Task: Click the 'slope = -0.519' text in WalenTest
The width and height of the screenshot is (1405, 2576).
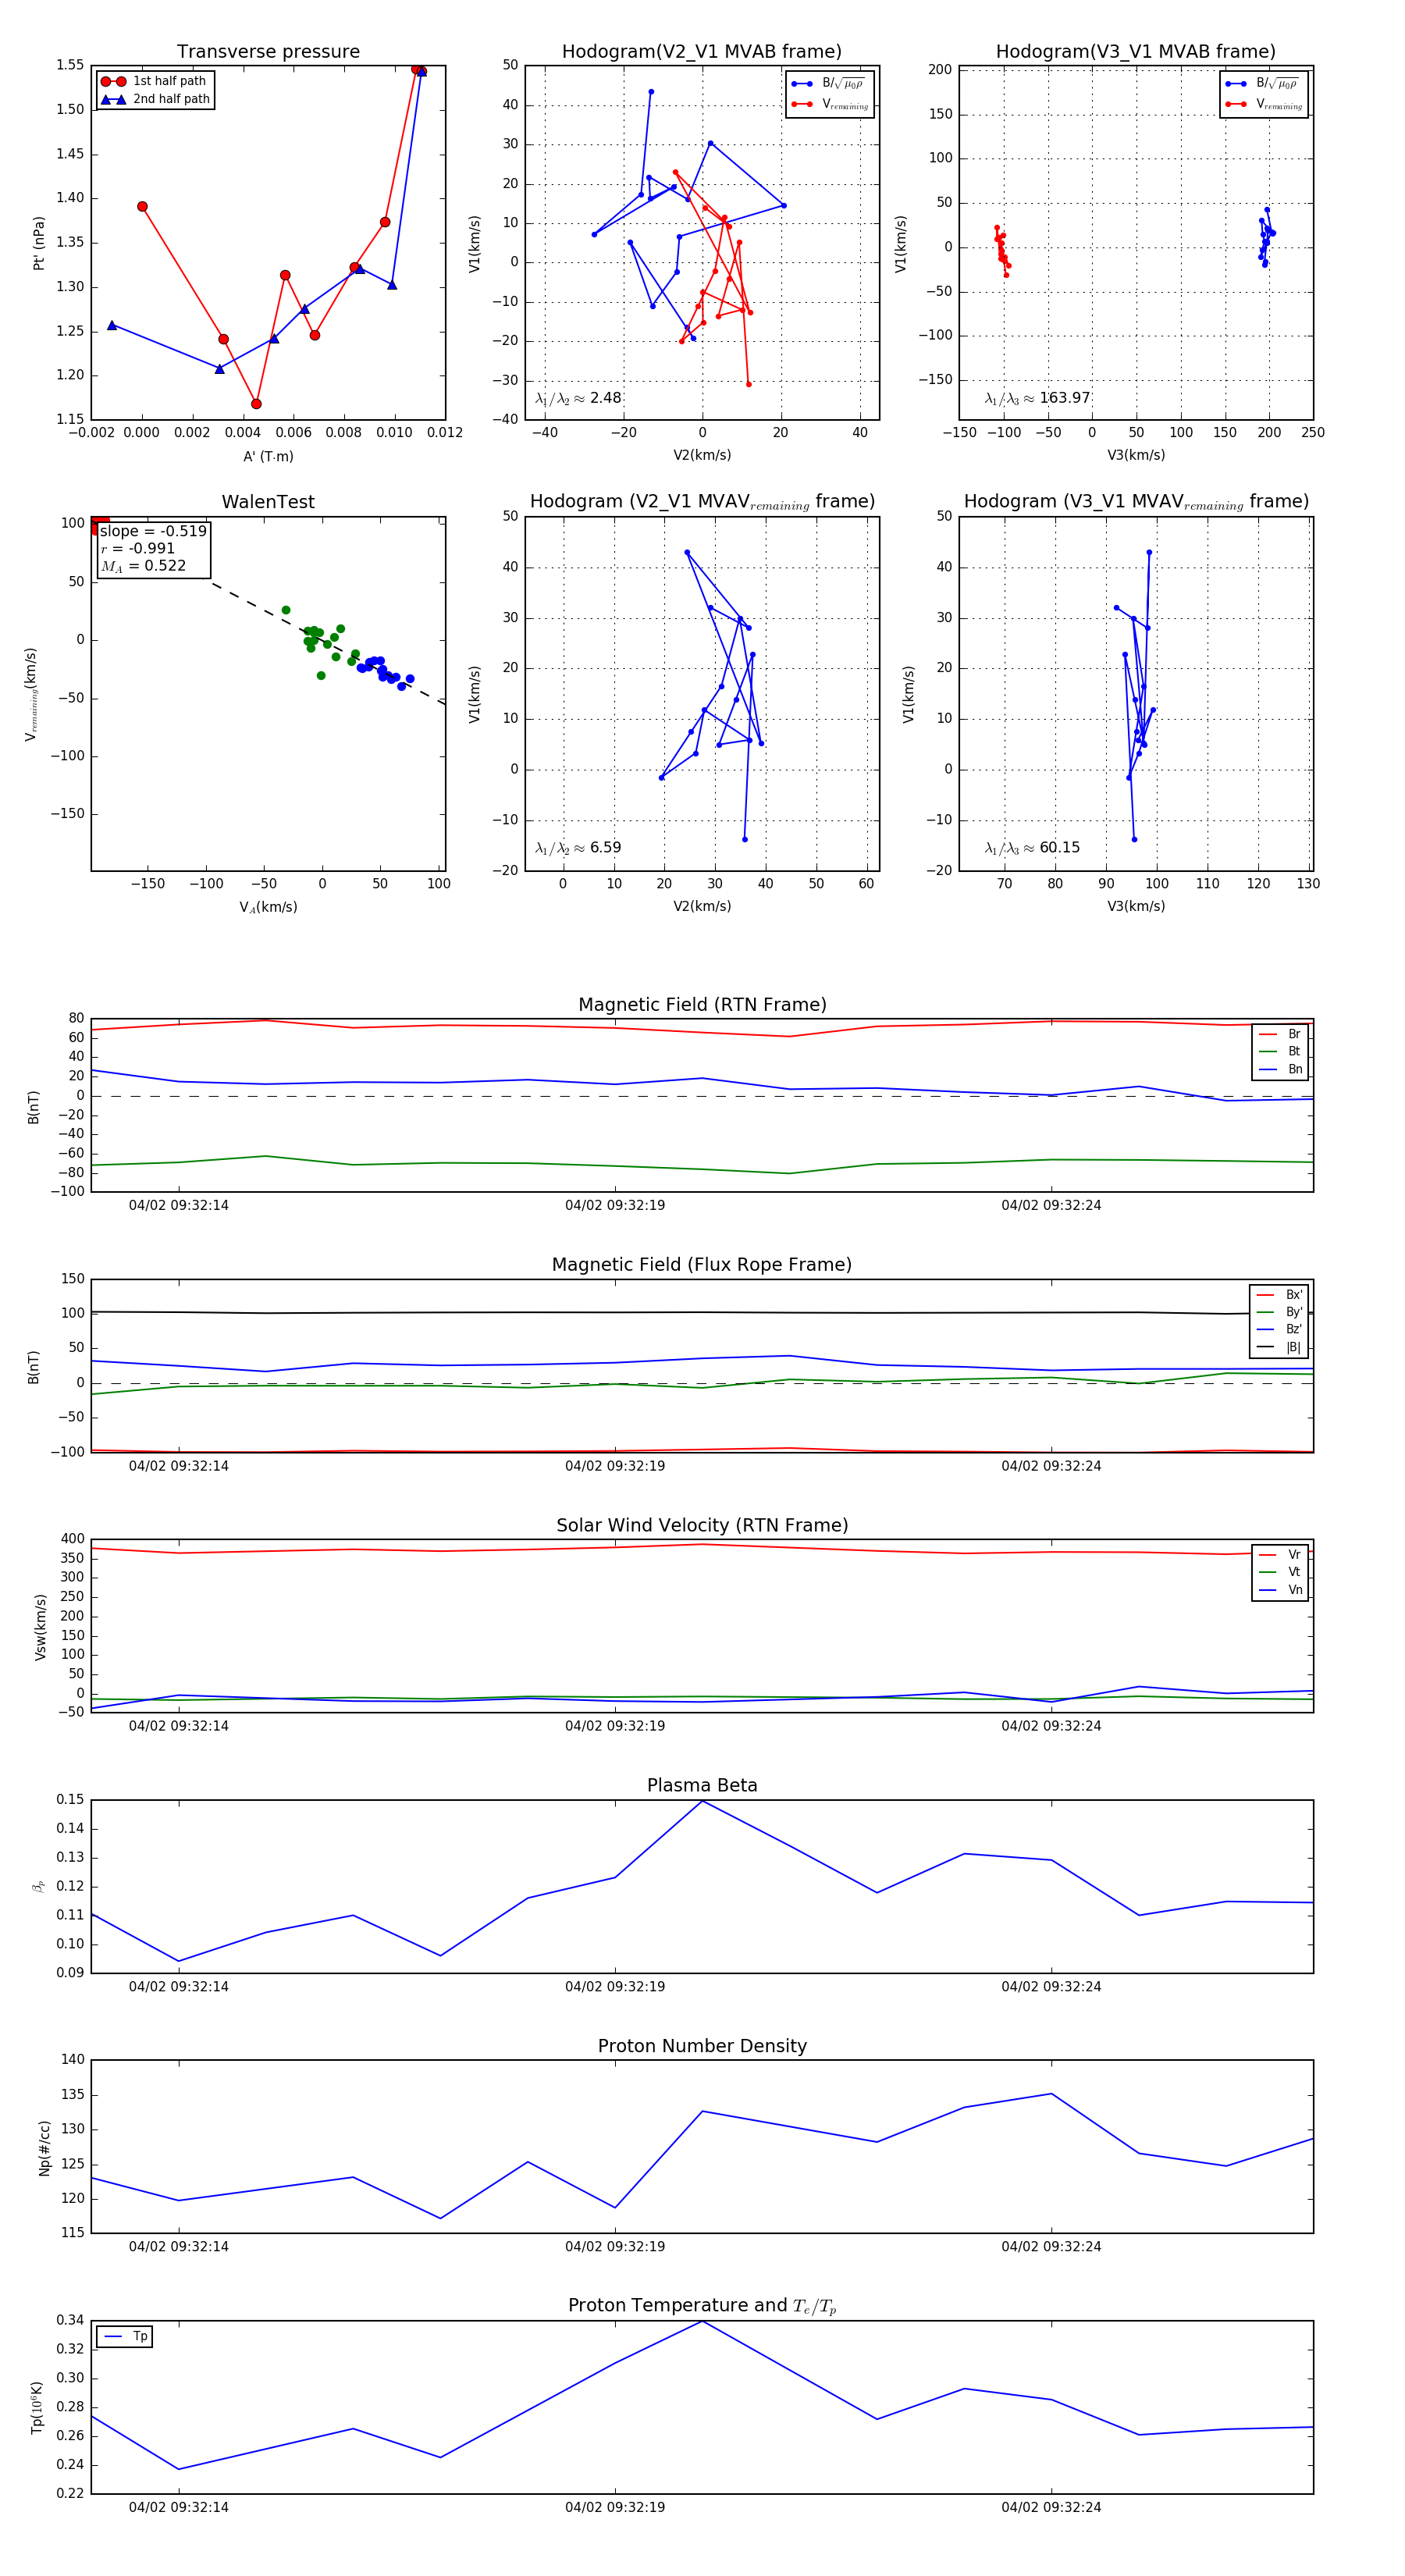Action: (x=153, y=531)
